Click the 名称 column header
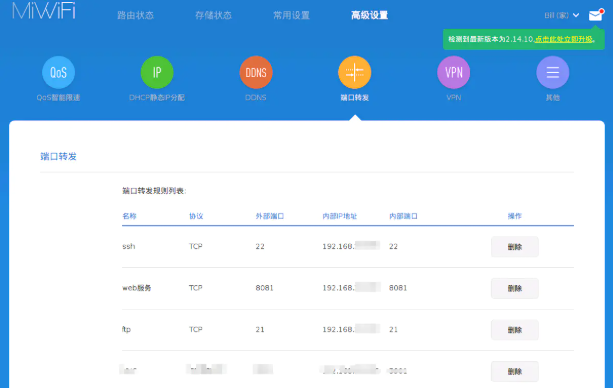The width and height of the screenshot is (613, 388). coord(129,216)
